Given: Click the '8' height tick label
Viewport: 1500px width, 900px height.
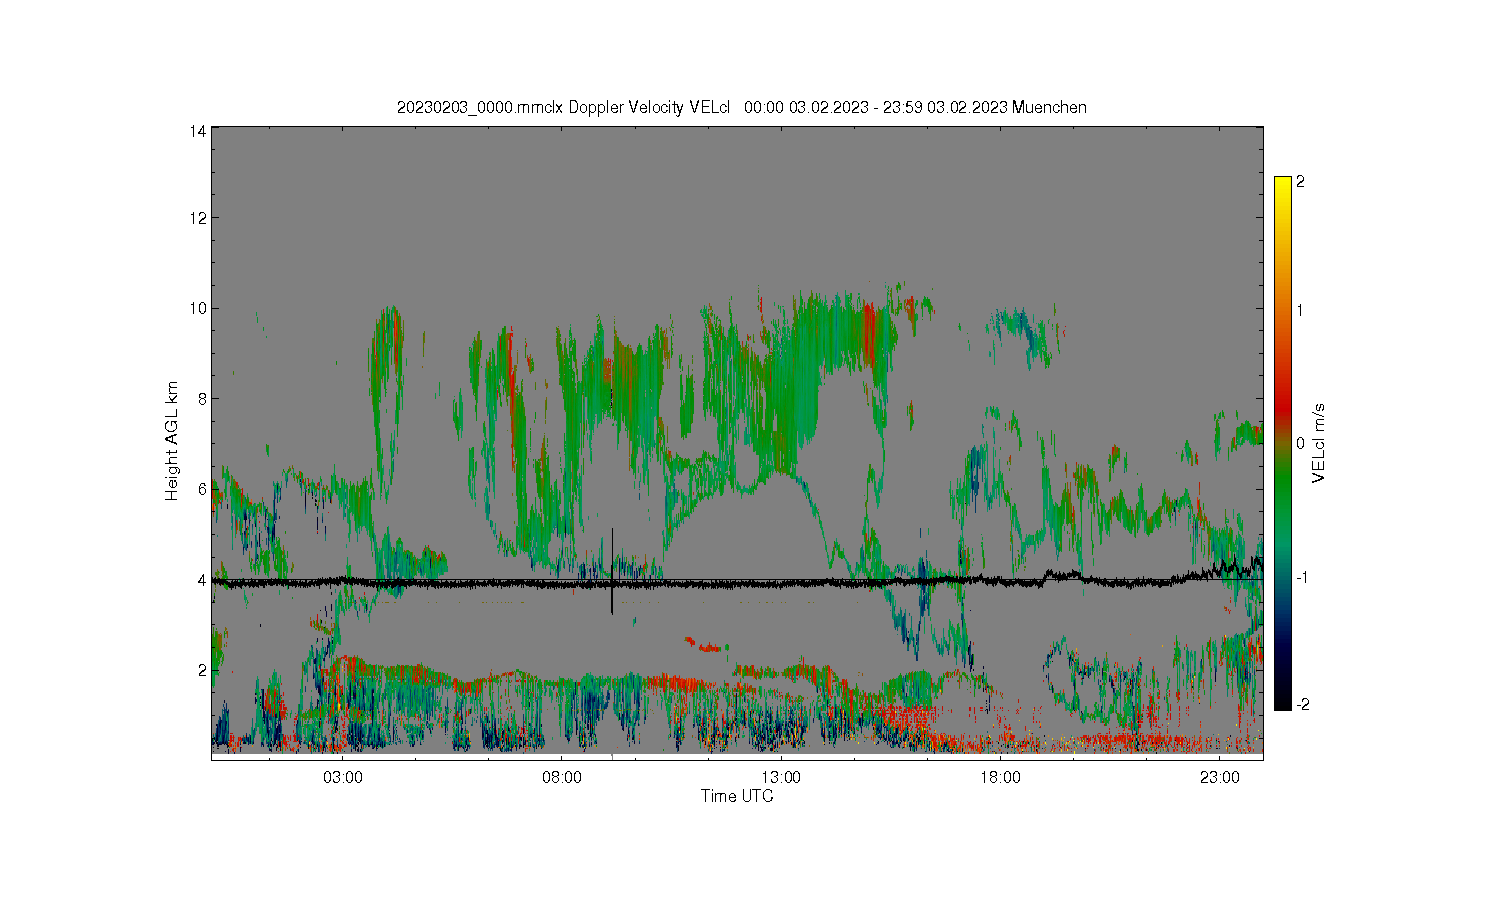Looking at the screenshot, I should [x=202, y=398].
